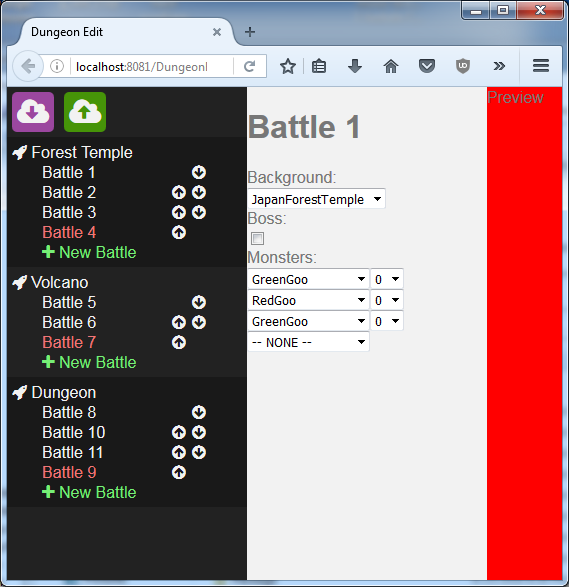Select Battle 7 in Volcano list

coord(69,342)
